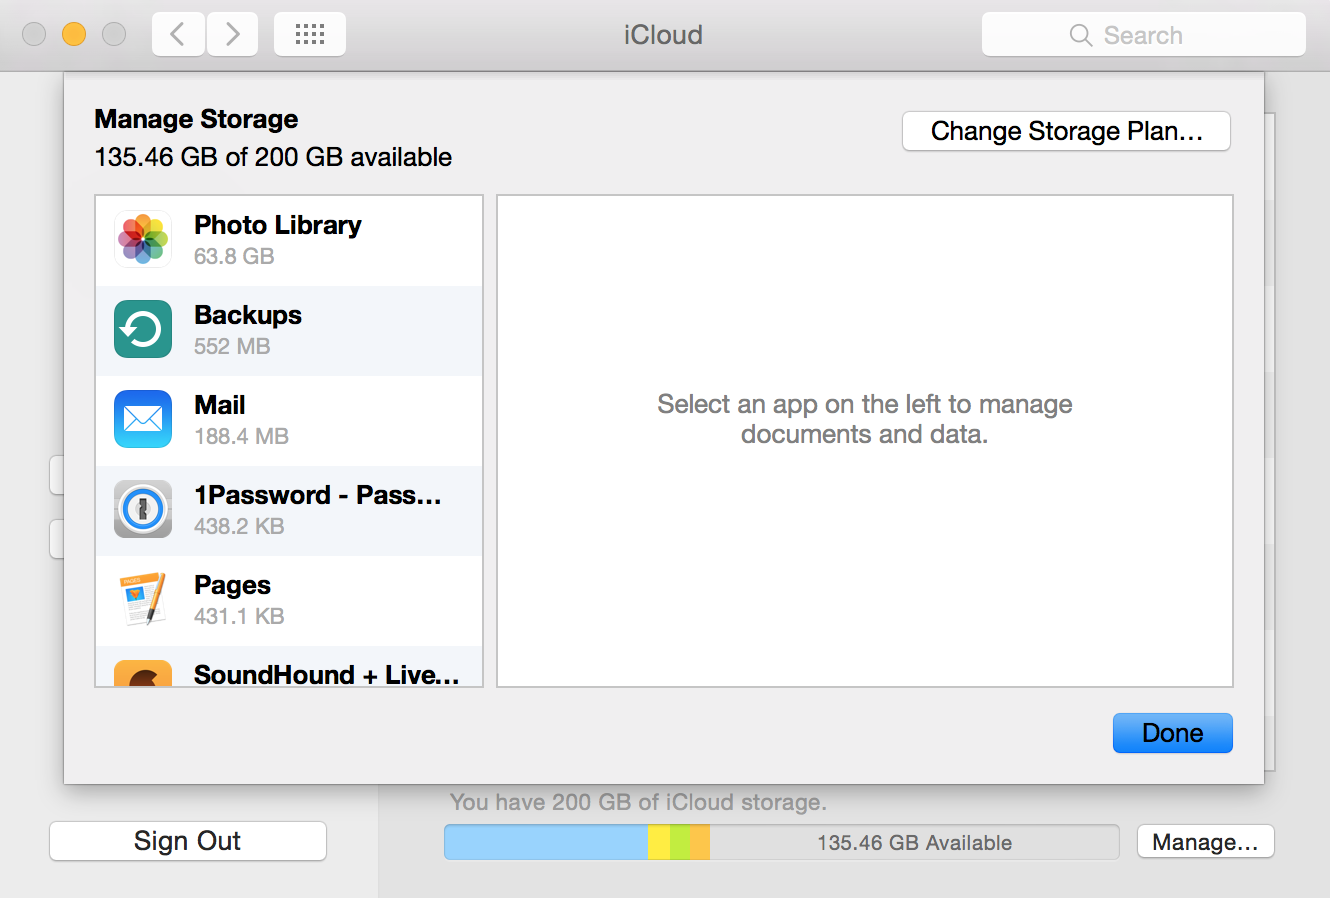Click the yellow minimize window button
The height and width of the screenshot is (898, 1330).
click(x=74, y=34)
